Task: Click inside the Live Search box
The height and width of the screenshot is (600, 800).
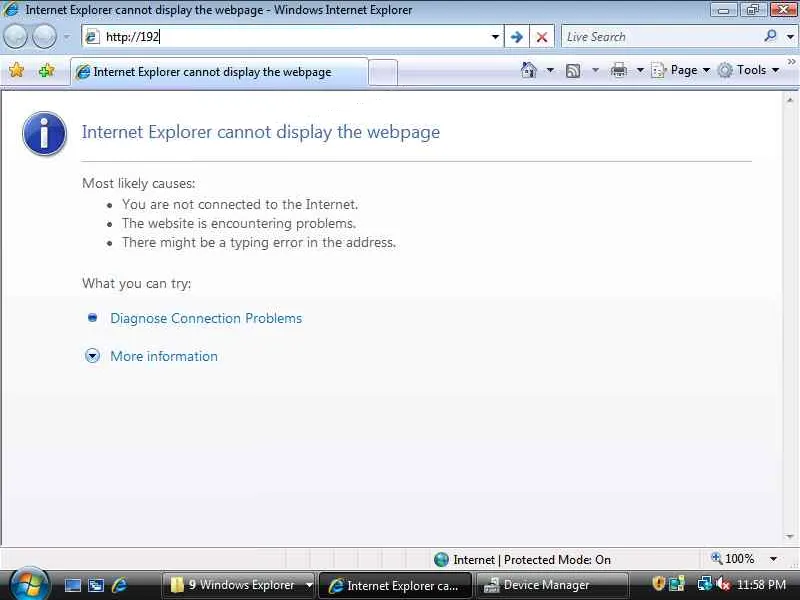Action: pyautogui.click(x=661, y=37)
